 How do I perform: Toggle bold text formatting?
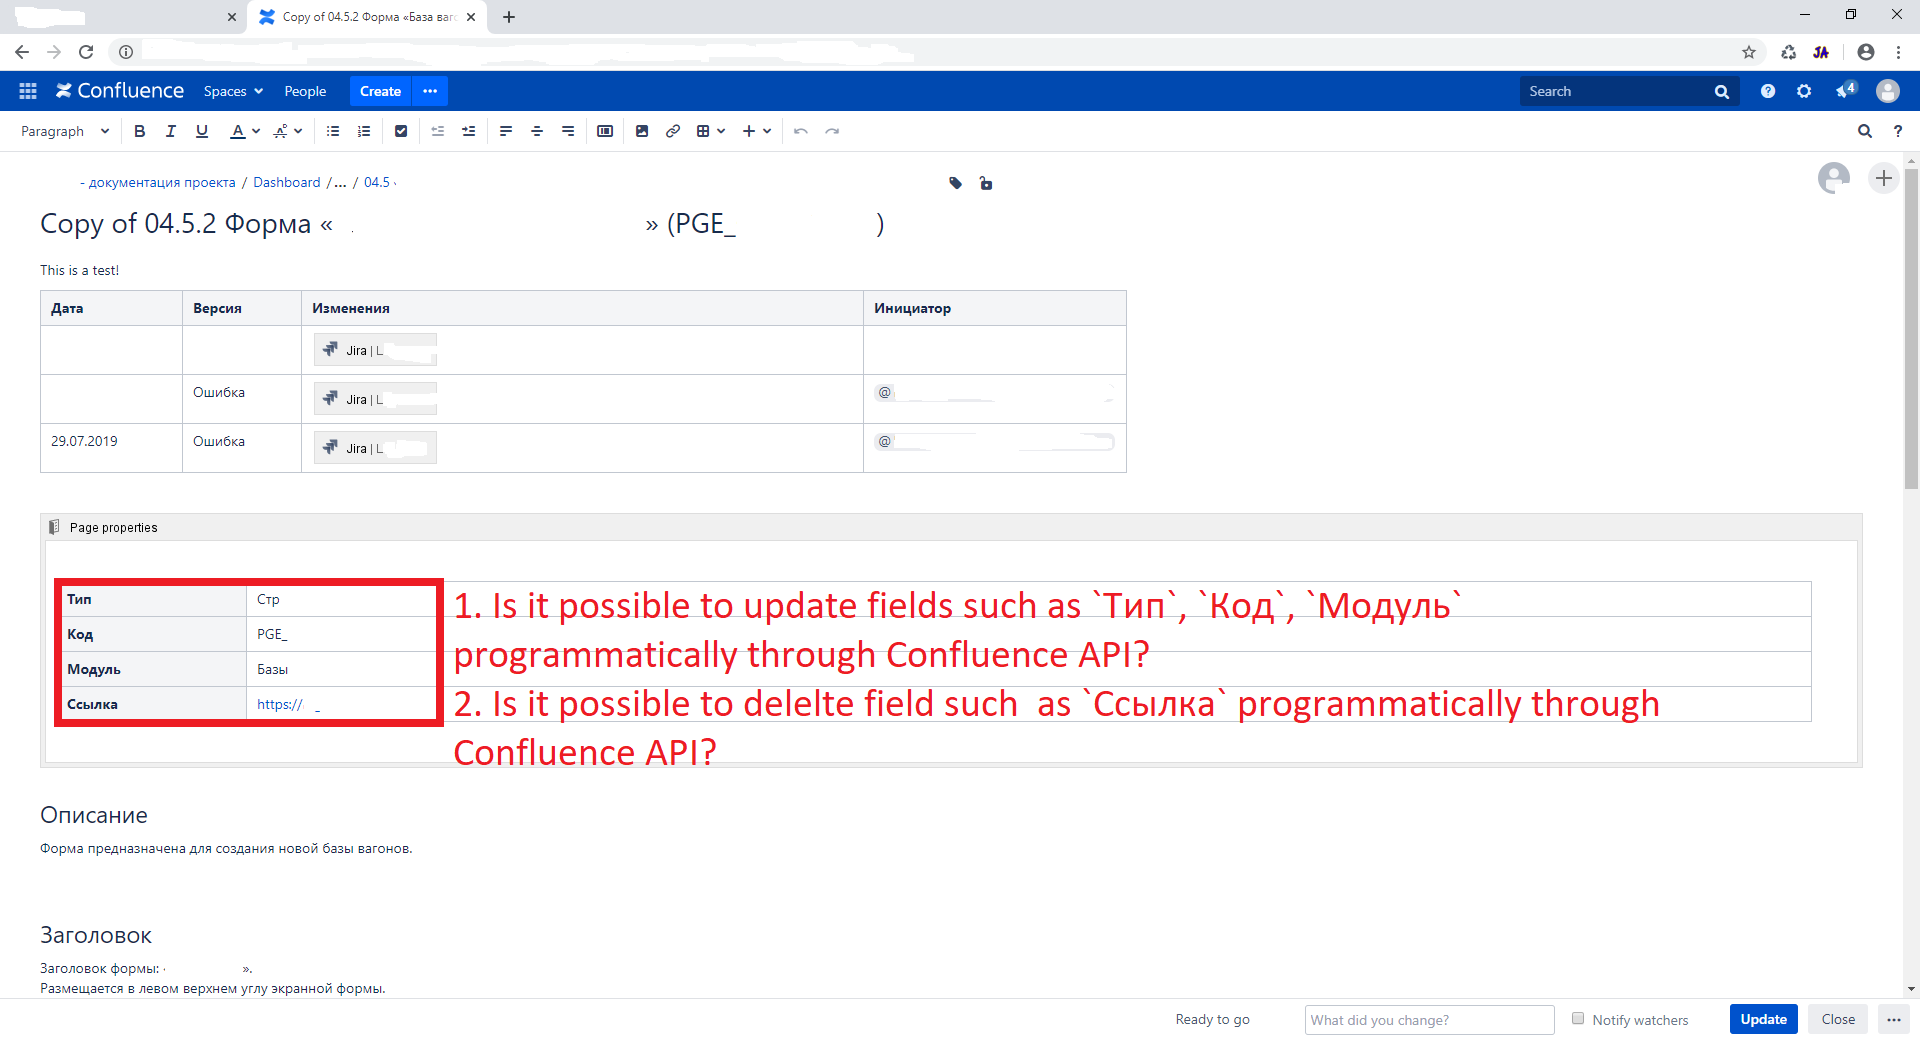pos(139,131)
